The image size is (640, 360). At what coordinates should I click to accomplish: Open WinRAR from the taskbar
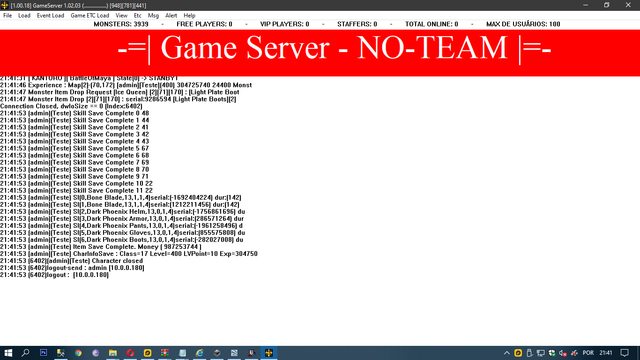(165, 353)
